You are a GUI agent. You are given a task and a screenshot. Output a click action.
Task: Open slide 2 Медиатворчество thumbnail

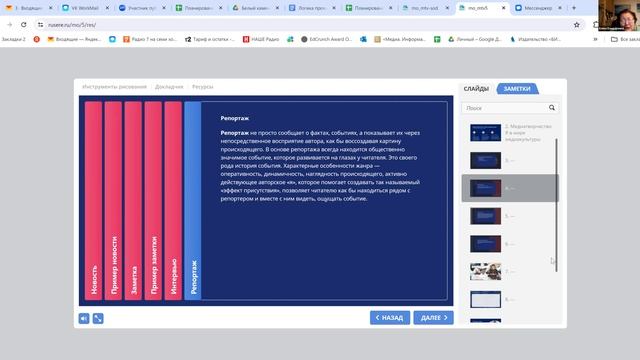tap(485, 133)
